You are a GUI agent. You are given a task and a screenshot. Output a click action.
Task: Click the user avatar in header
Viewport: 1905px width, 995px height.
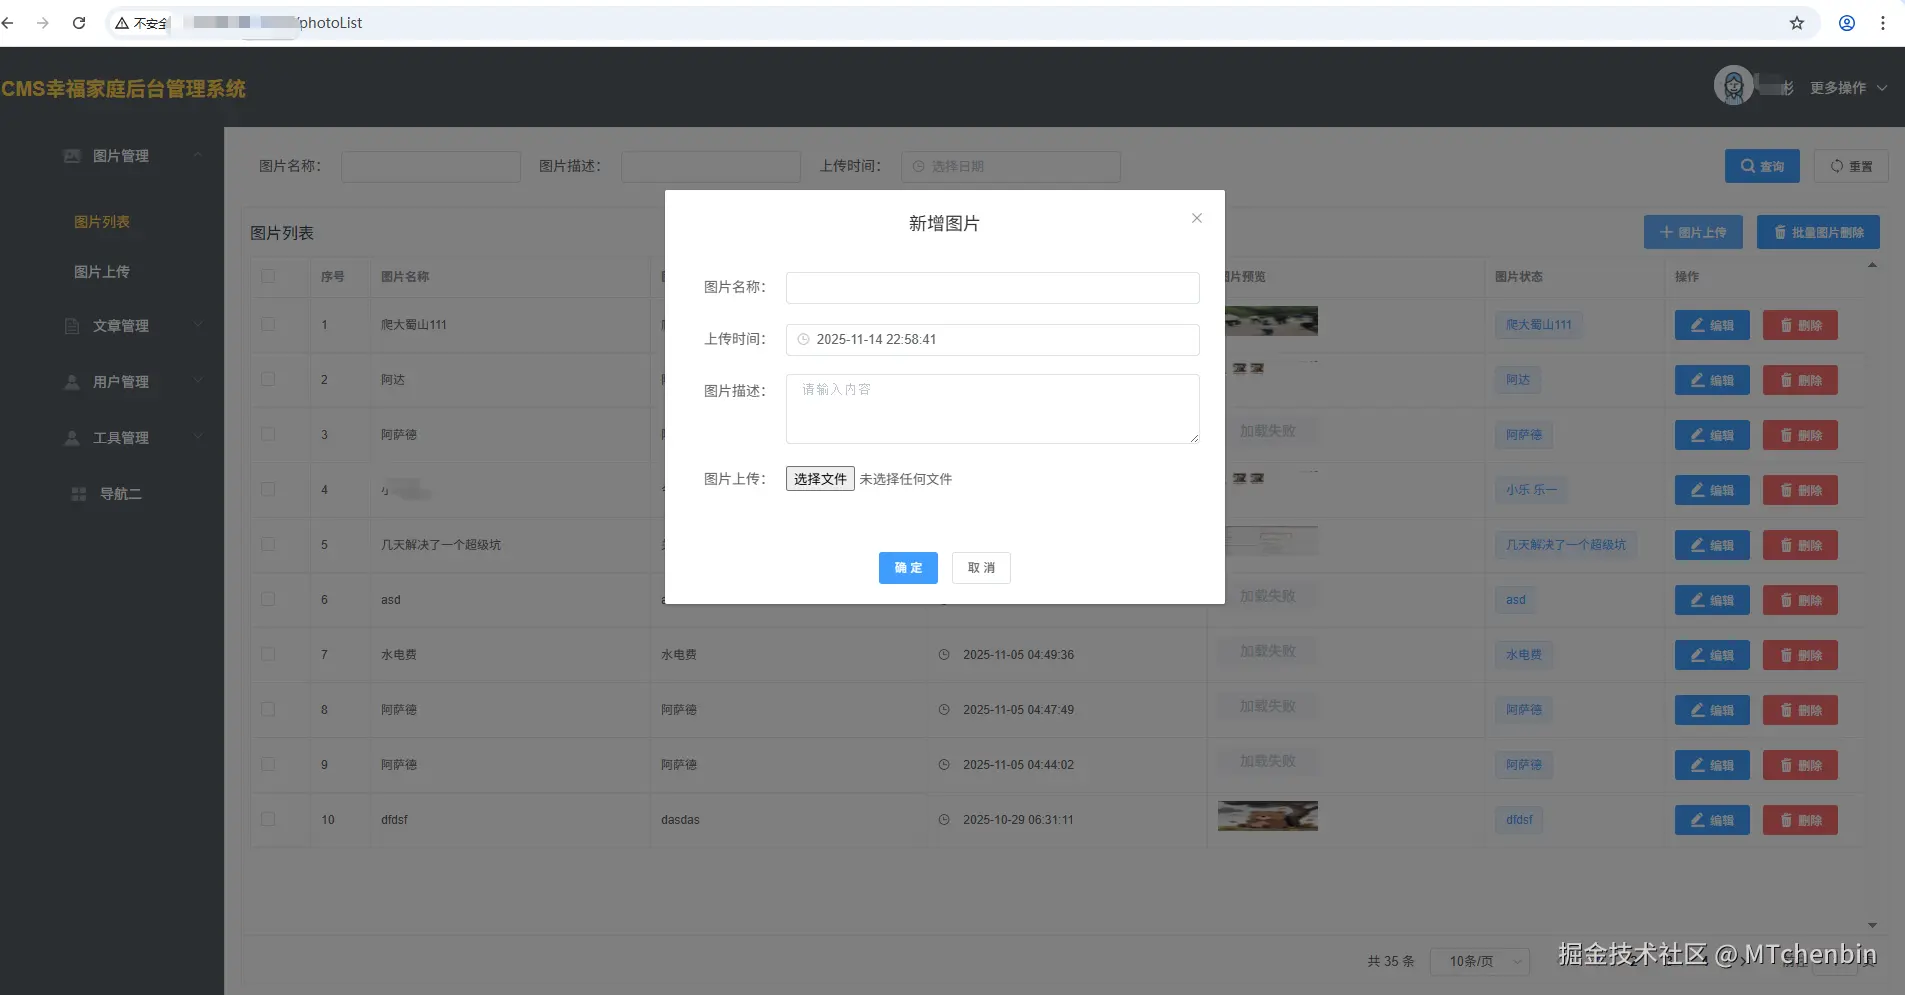tap(1733, 87)
